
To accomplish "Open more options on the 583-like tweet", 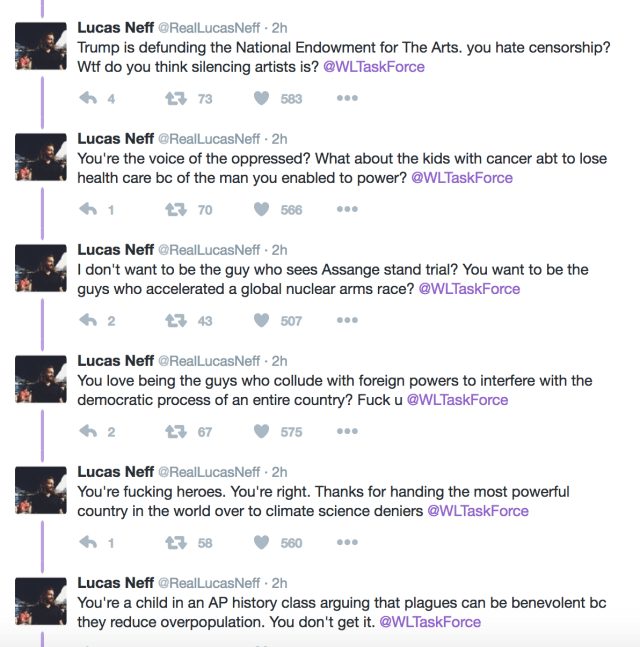I will coord(347,98).
